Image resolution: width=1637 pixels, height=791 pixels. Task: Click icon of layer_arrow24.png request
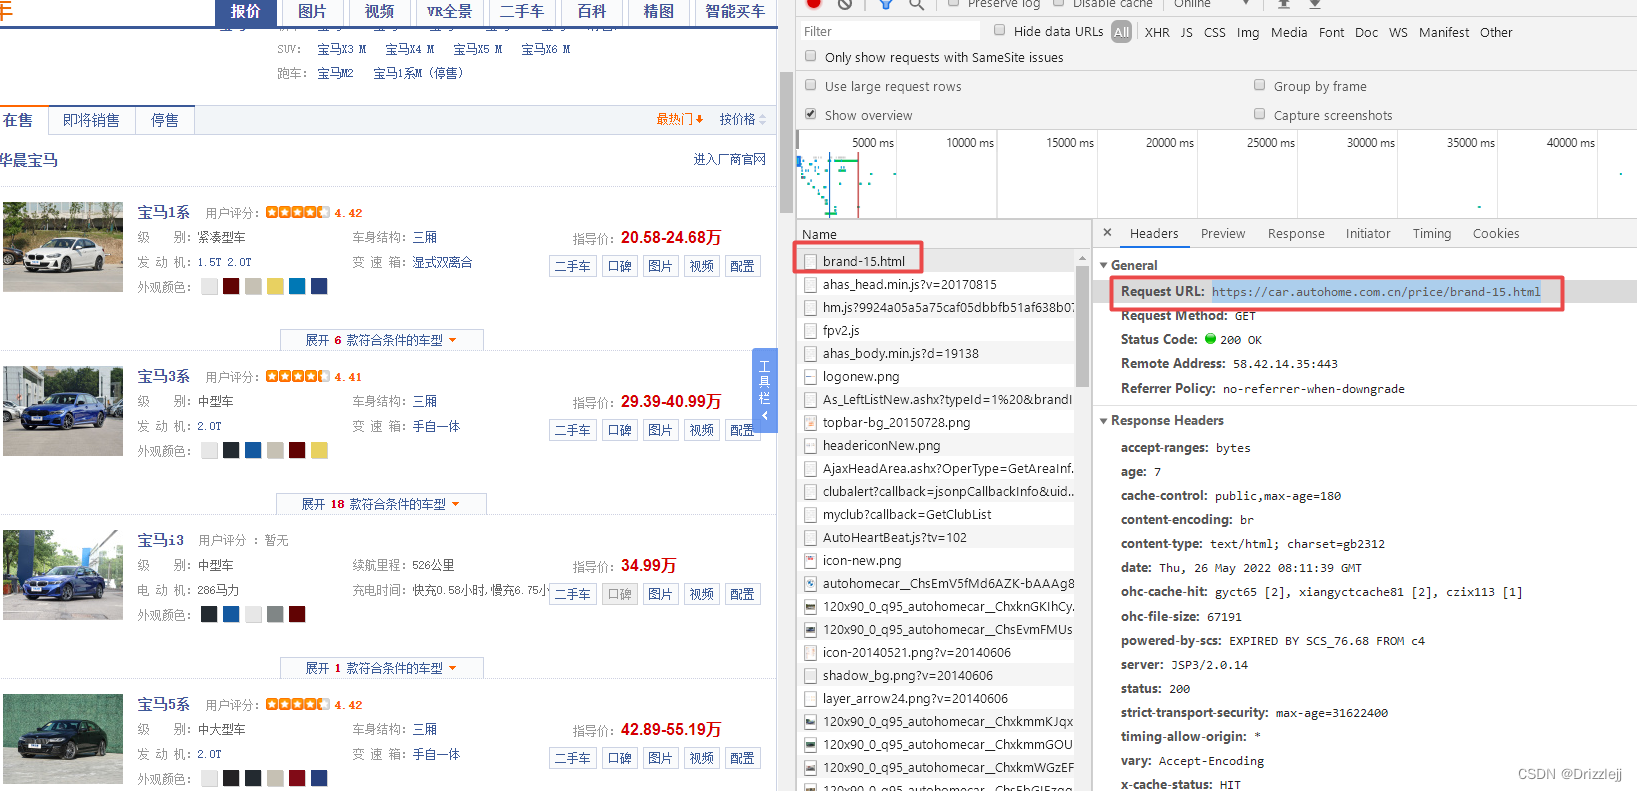coord(811,698)
